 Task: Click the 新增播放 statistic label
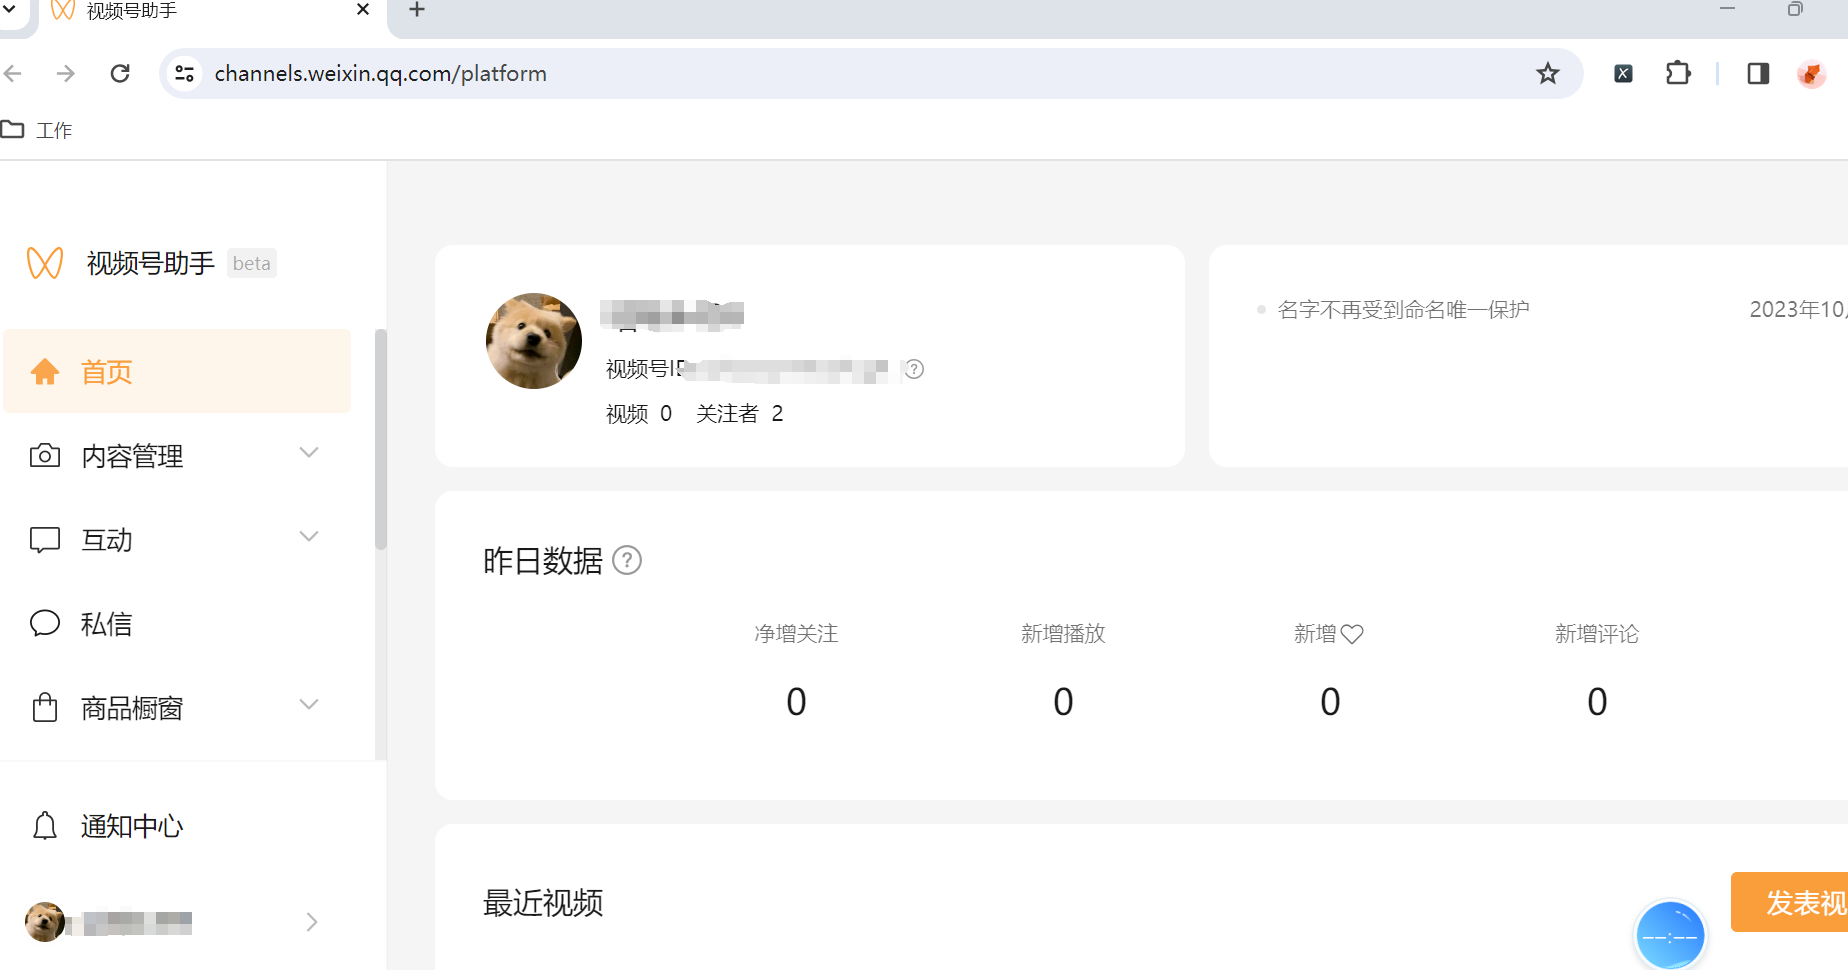(1063, 634)
